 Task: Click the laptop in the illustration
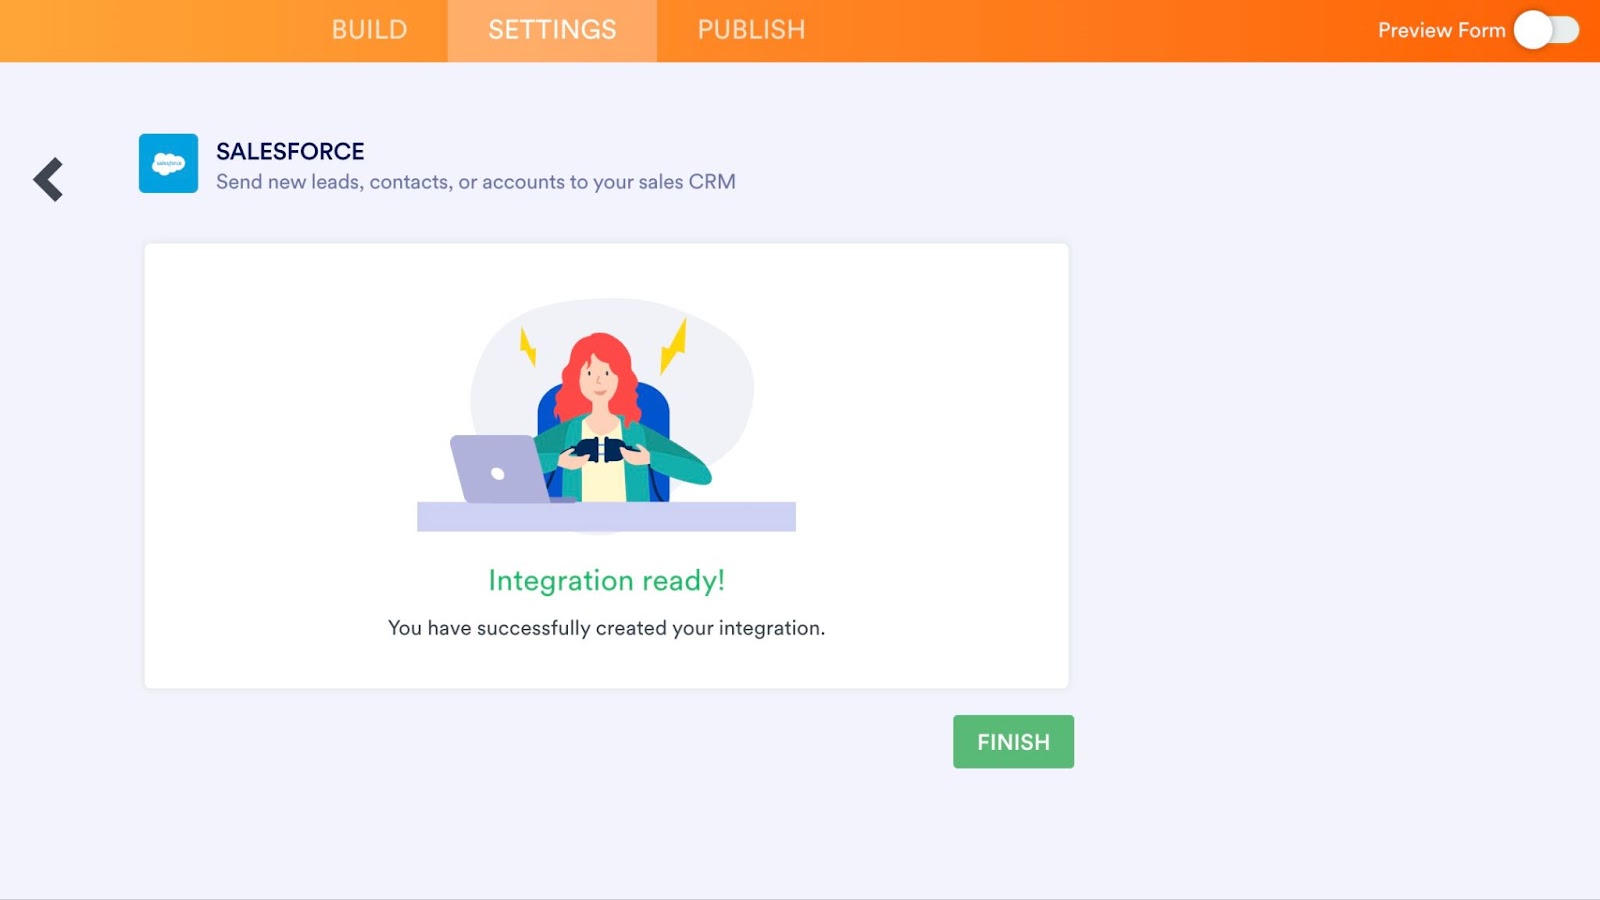[500, 468]
